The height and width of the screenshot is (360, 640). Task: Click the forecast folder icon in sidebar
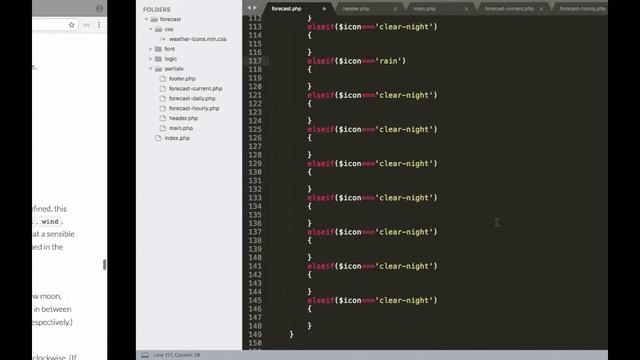tap(154, 19)
